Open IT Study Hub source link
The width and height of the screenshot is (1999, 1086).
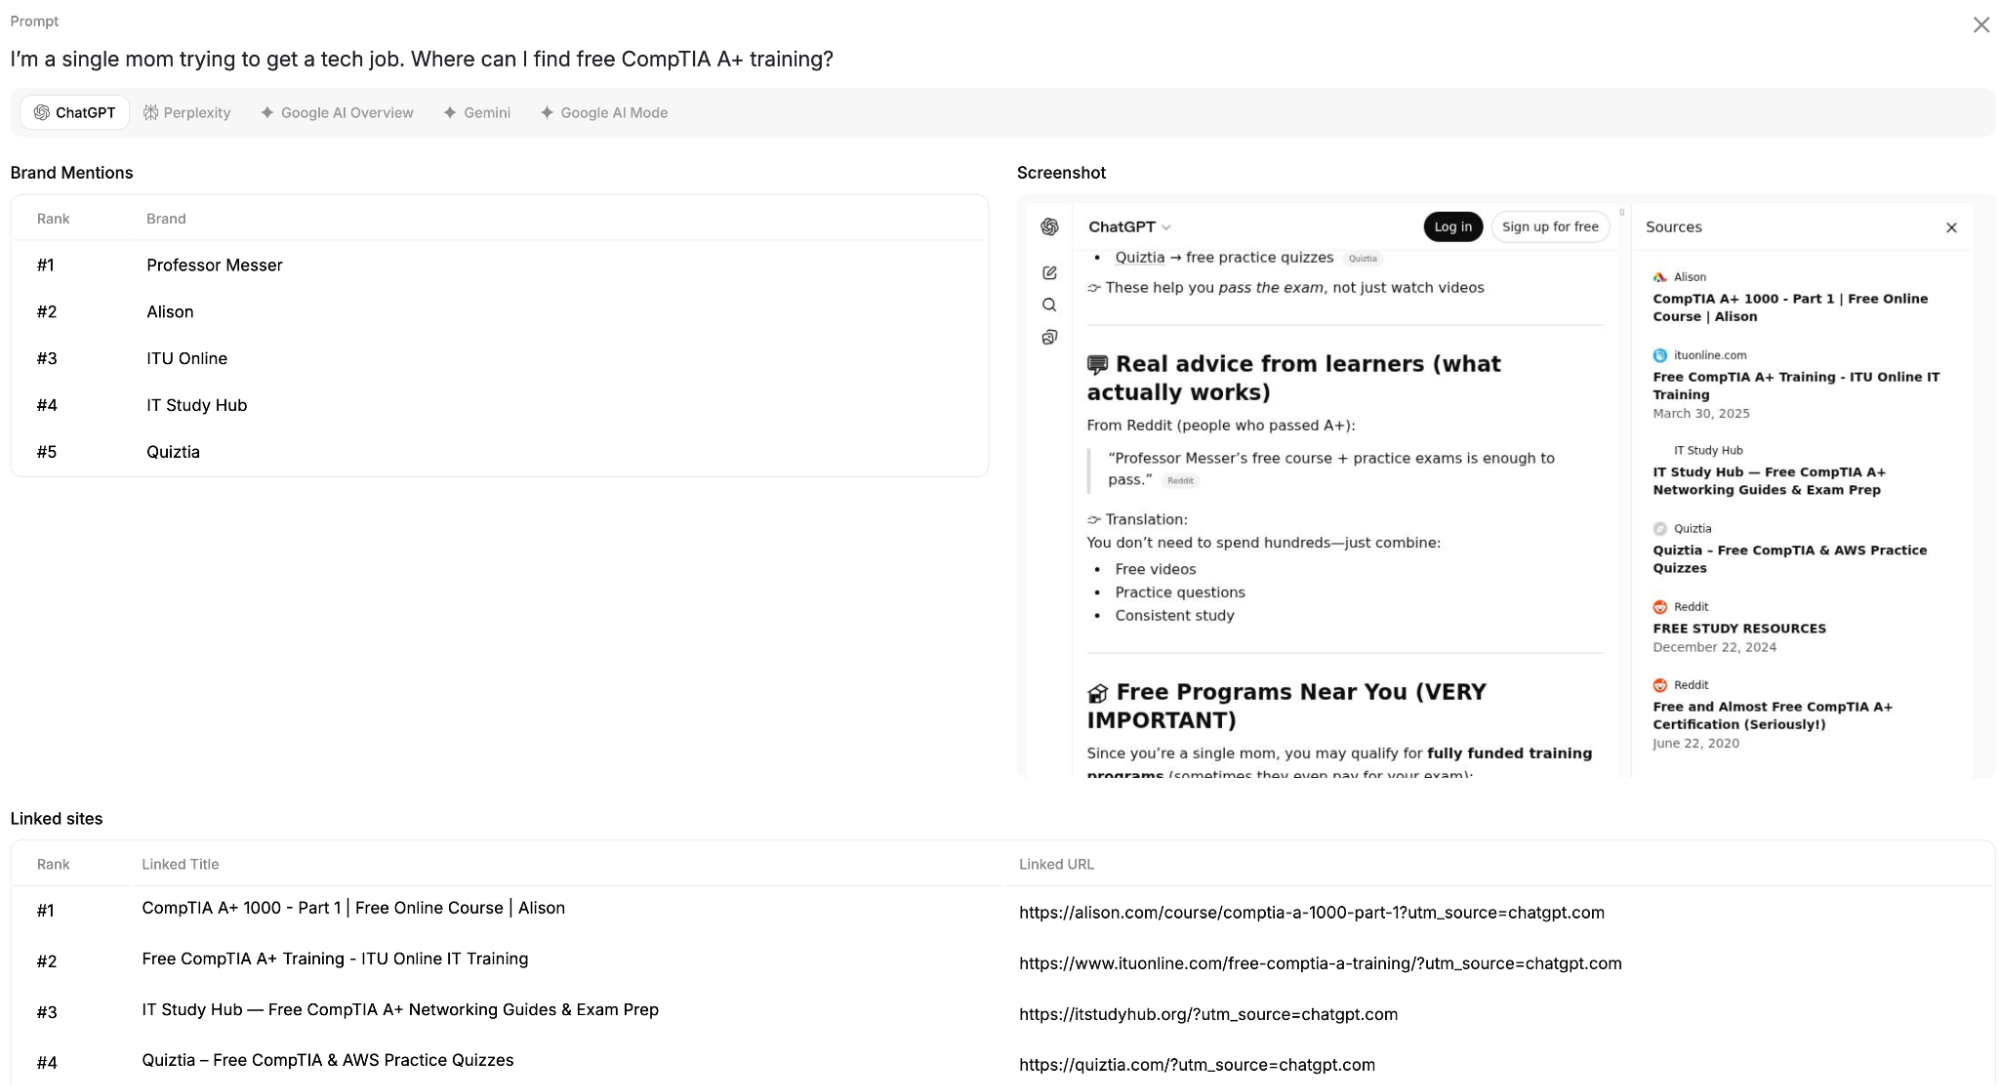(1768, 481)
